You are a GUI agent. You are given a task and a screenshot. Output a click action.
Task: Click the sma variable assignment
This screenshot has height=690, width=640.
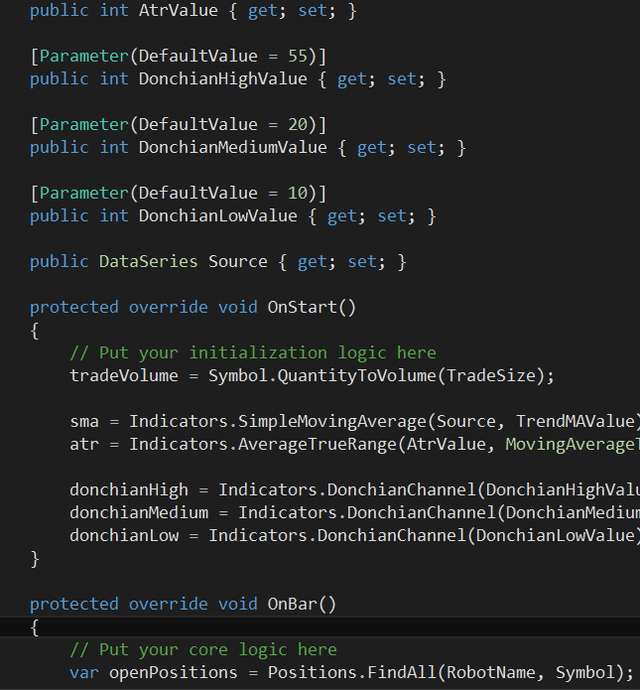coord(84,422)
